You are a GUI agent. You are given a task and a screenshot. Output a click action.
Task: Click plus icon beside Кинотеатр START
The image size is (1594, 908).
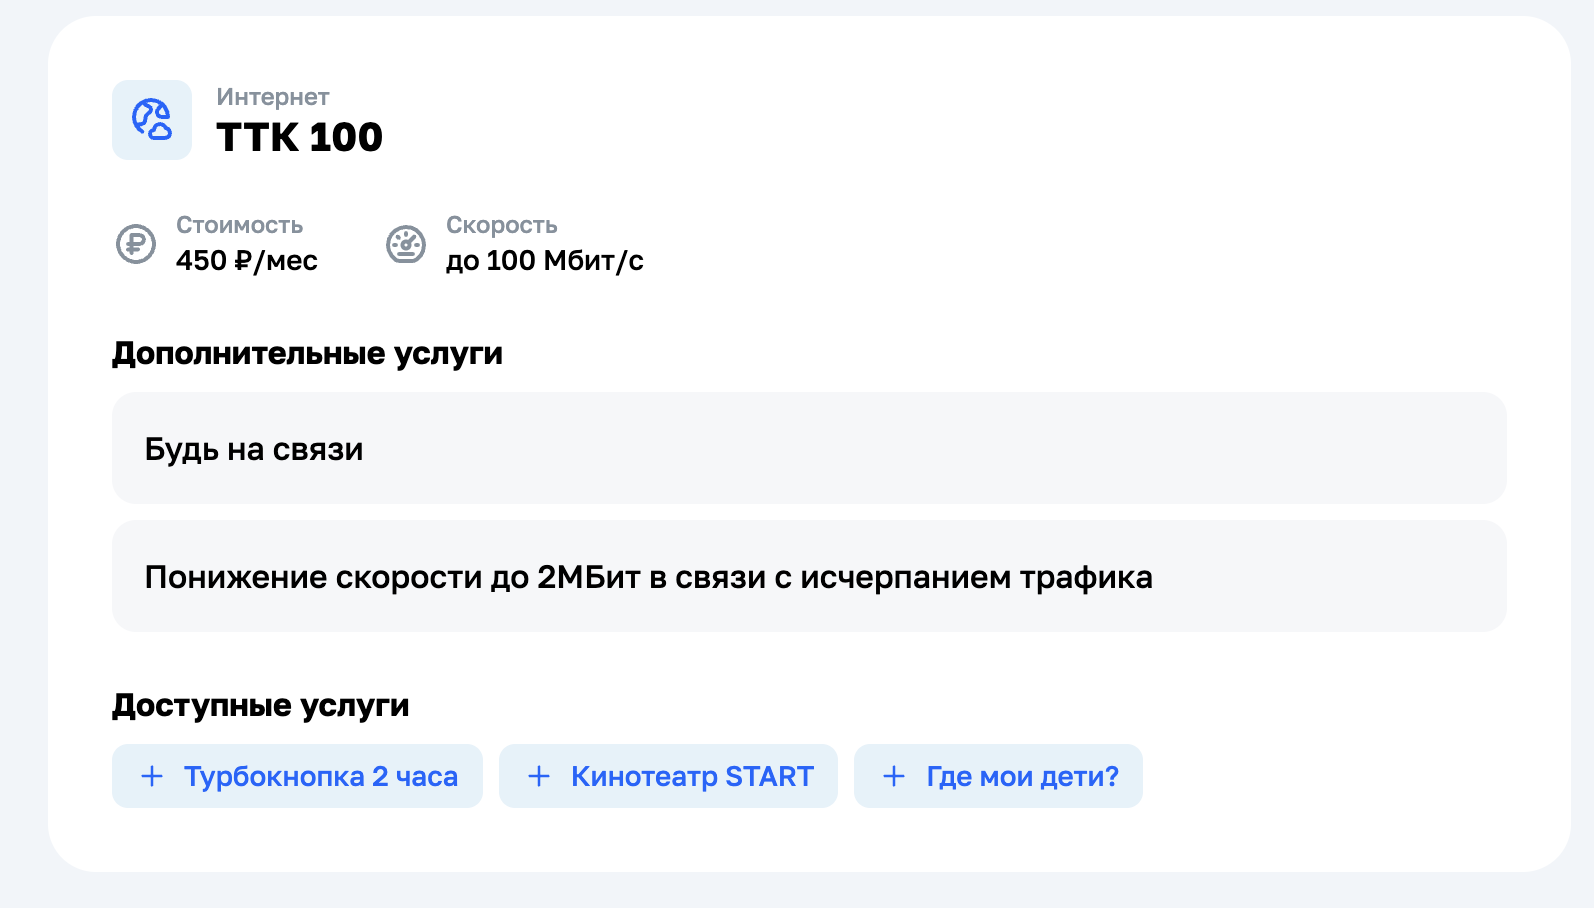(539, 776)
